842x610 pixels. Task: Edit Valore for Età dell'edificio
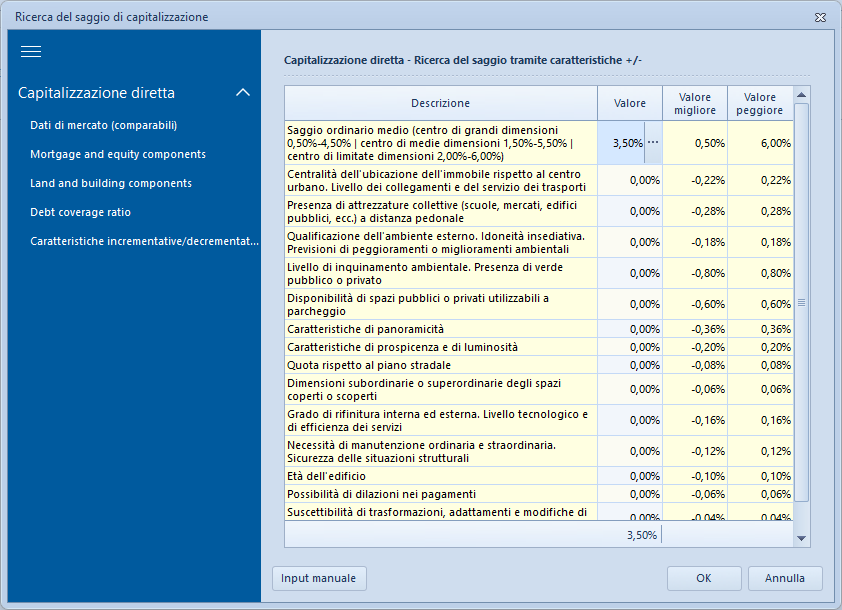point(630,476)
